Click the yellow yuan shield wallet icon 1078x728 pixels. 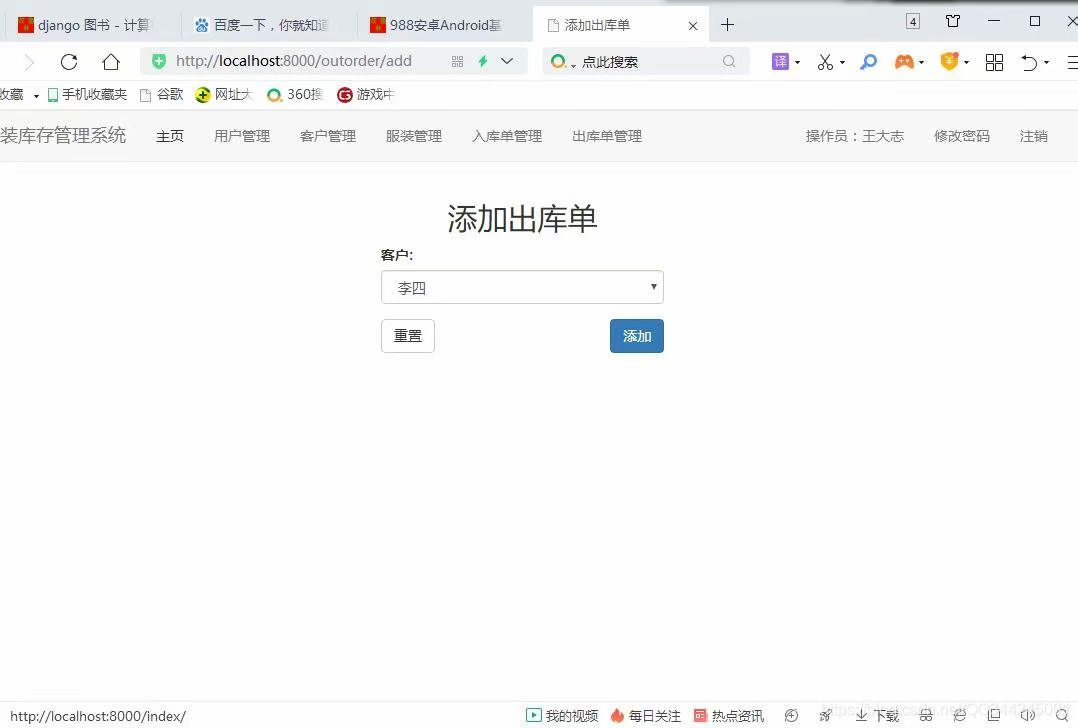[x=949, y=62]
